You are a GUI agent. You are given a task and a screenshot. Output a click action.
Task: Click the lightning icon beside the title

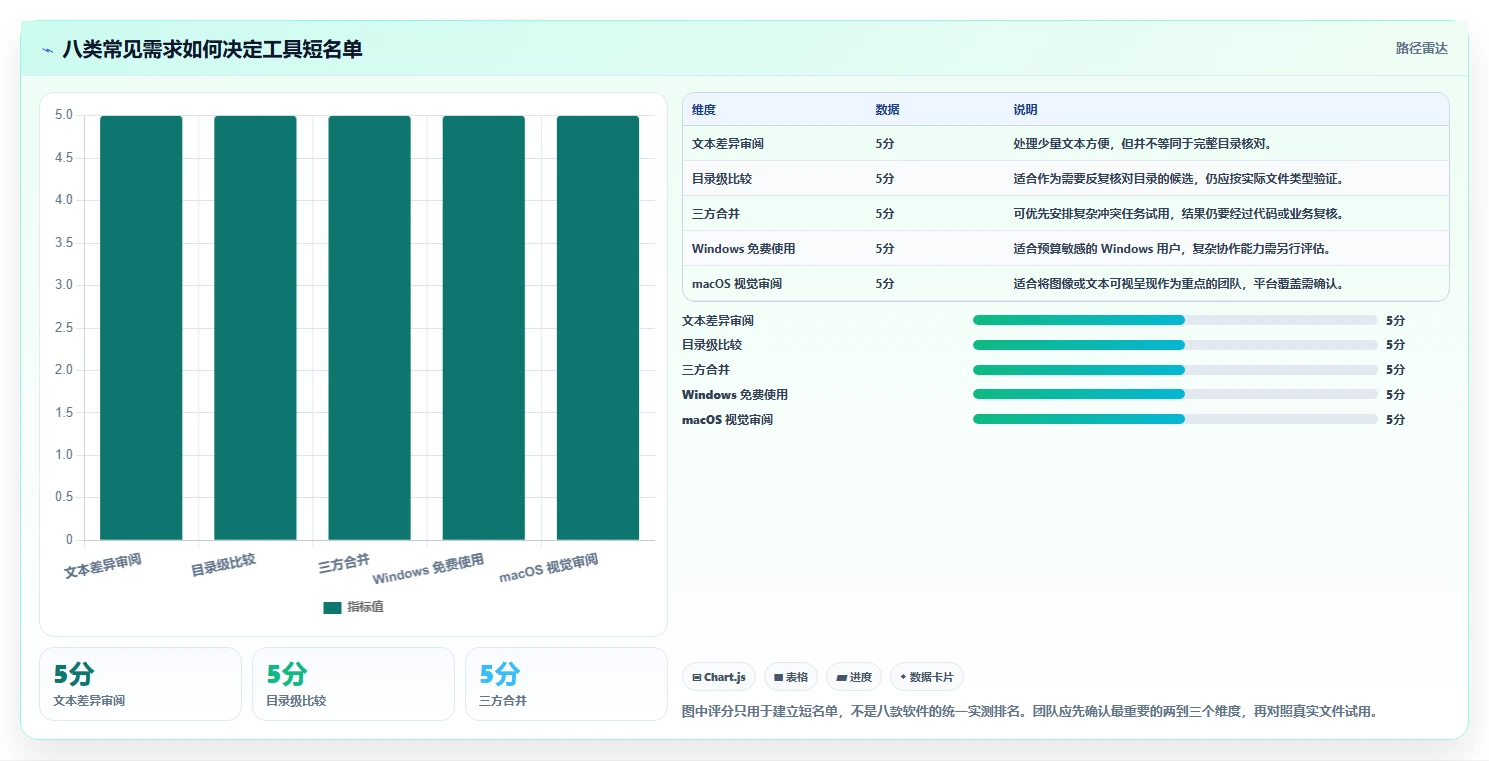pyautogui.click(x=48, y=50)
